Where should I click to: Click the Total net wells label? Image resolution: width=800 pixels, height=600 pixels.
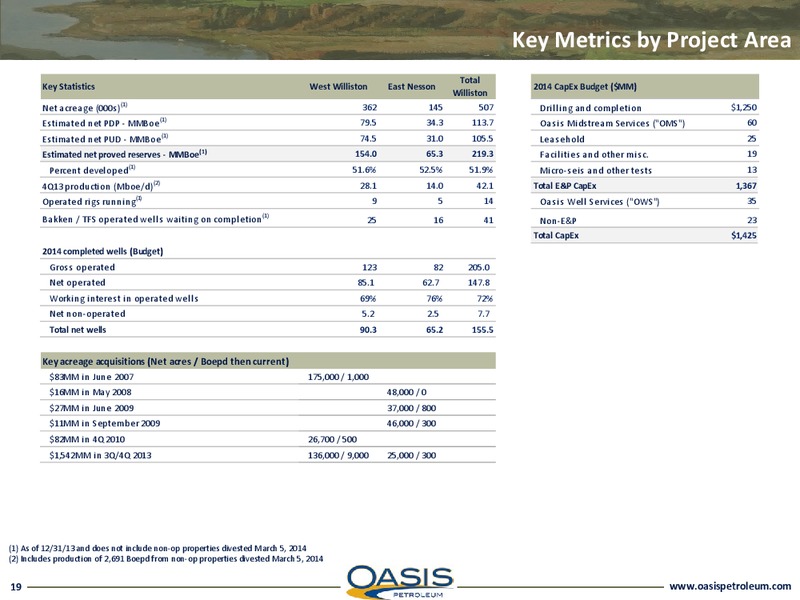(x=78, y=329)
